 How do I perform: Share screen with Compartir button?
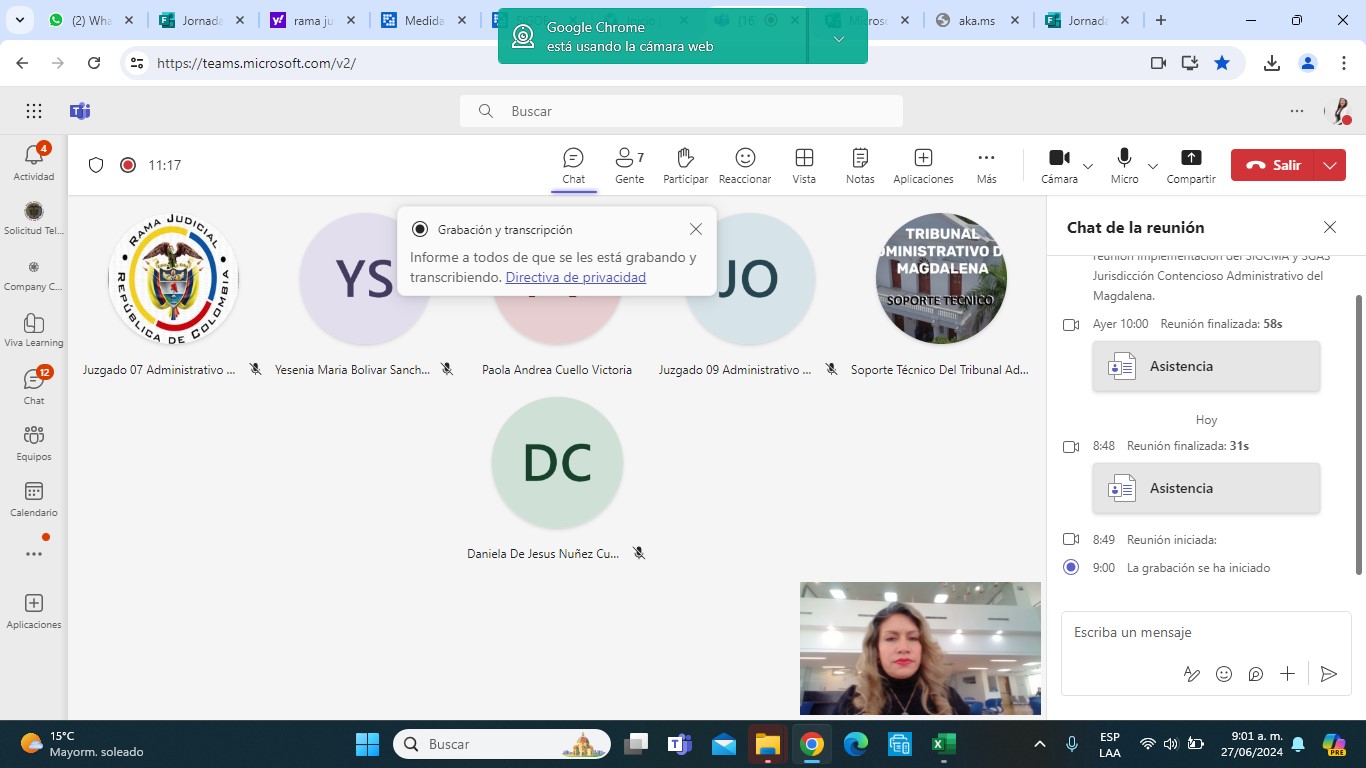tap(1191, 166)
